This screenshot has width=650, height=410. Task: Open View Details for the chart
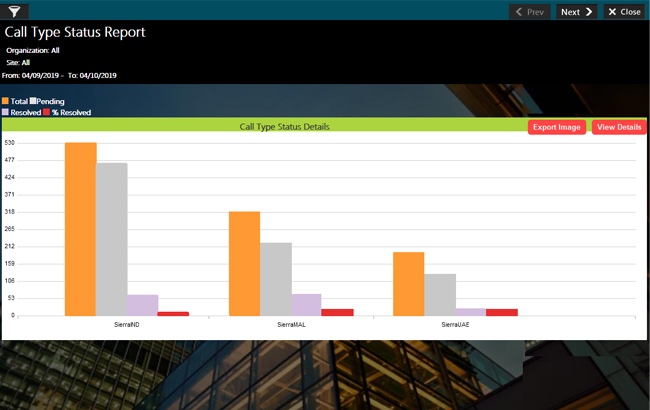point(618,127)
